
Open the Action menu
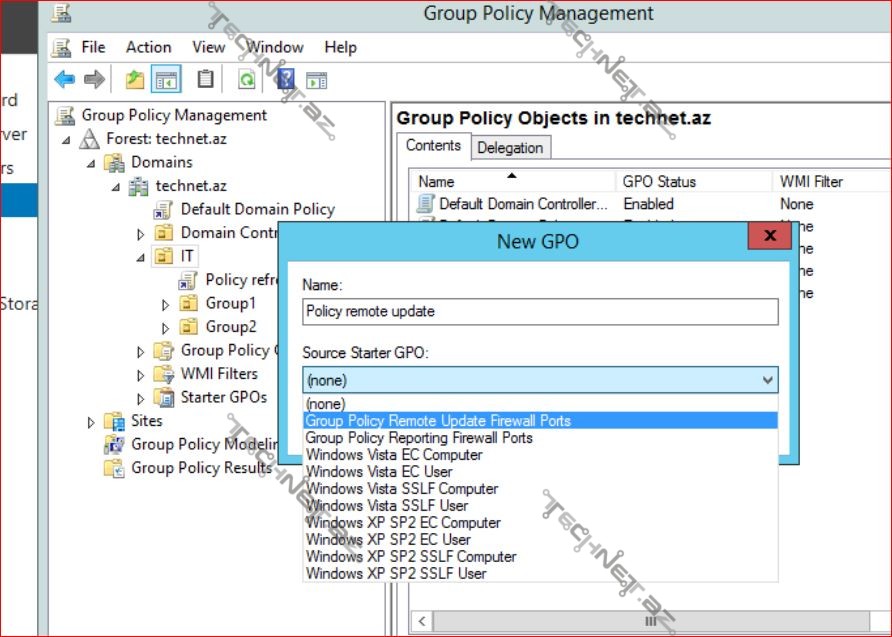point(148,47)
